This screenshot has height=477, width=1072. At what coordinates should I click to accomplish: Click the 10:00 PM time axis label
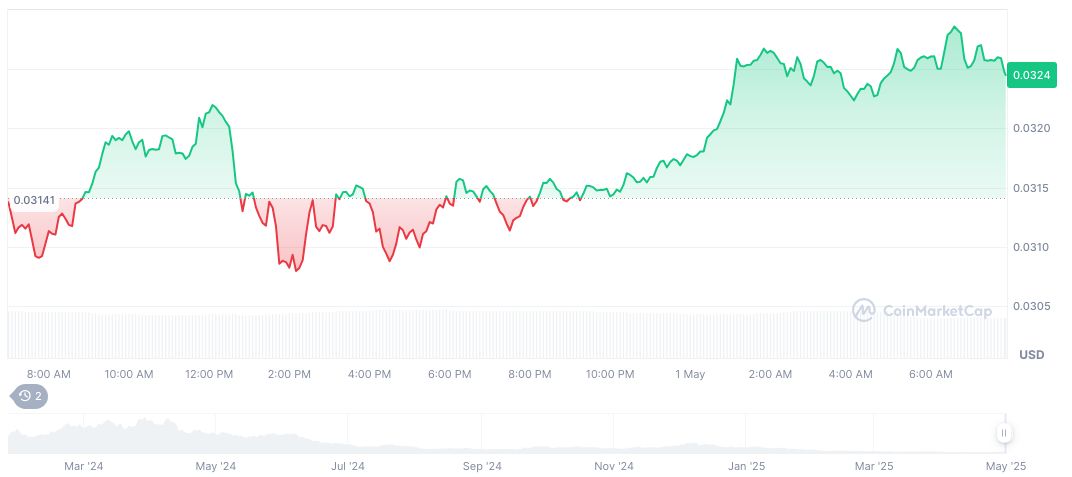(x=610, y=374)
